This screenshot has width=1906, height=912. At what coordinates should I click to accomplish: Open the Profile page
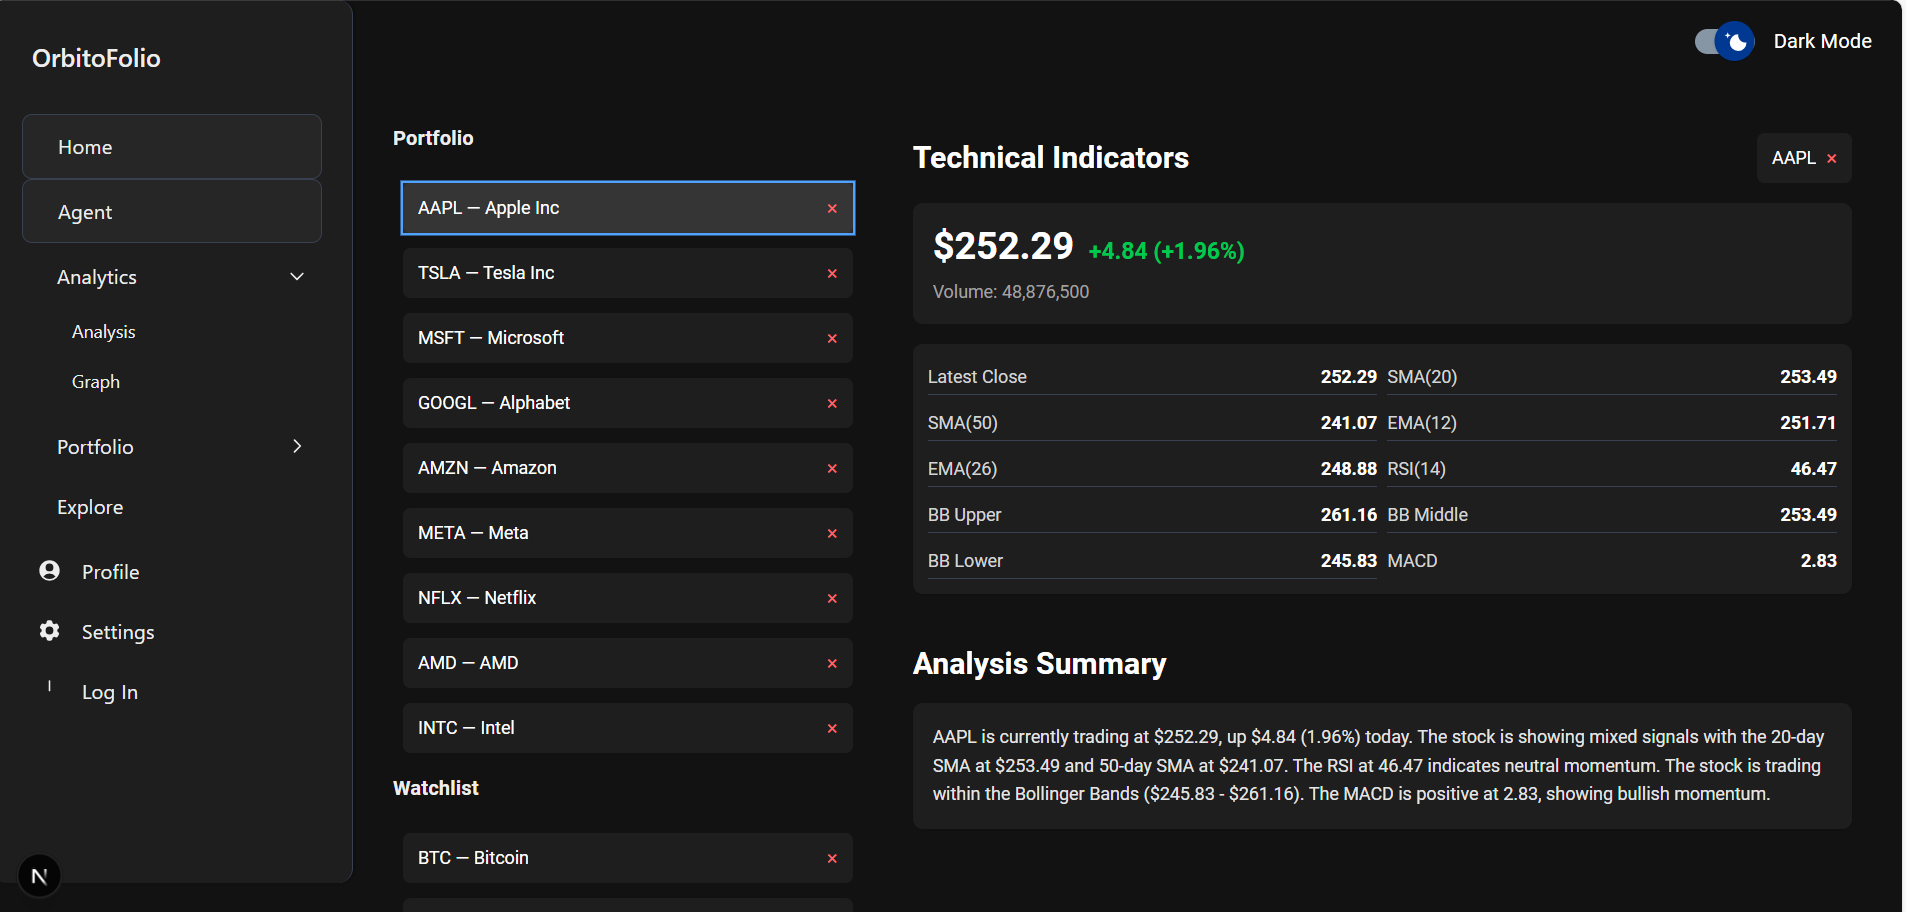(111, 572)
